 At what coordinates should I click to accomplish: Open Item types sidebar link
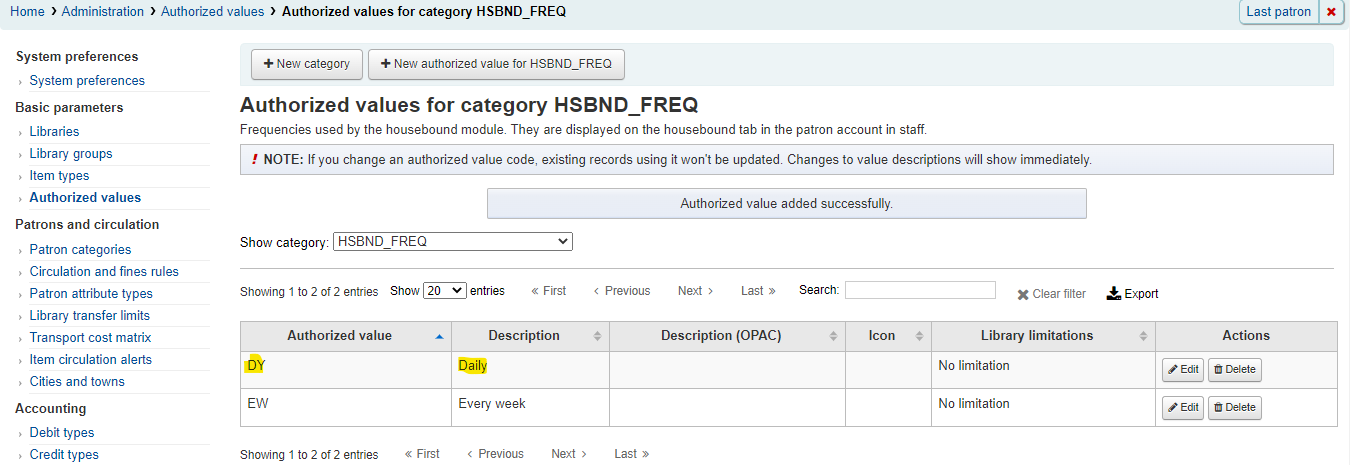pos(59,176)
